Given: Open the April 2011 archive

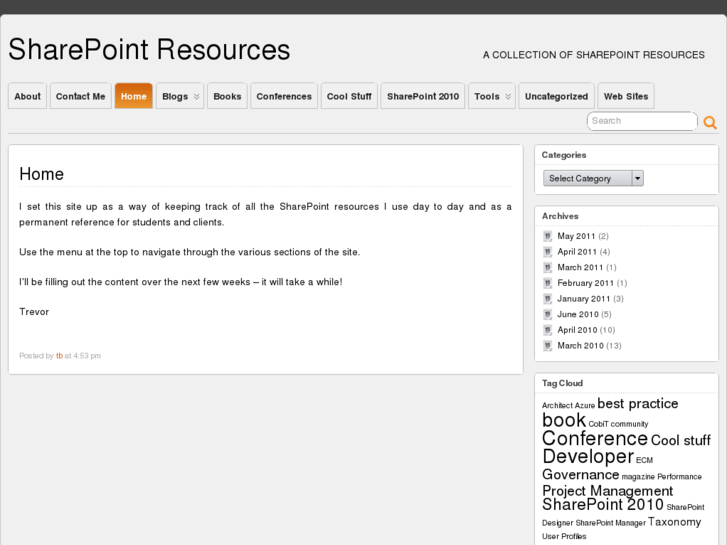Looking at the screenshot, I should pos(577,252).
